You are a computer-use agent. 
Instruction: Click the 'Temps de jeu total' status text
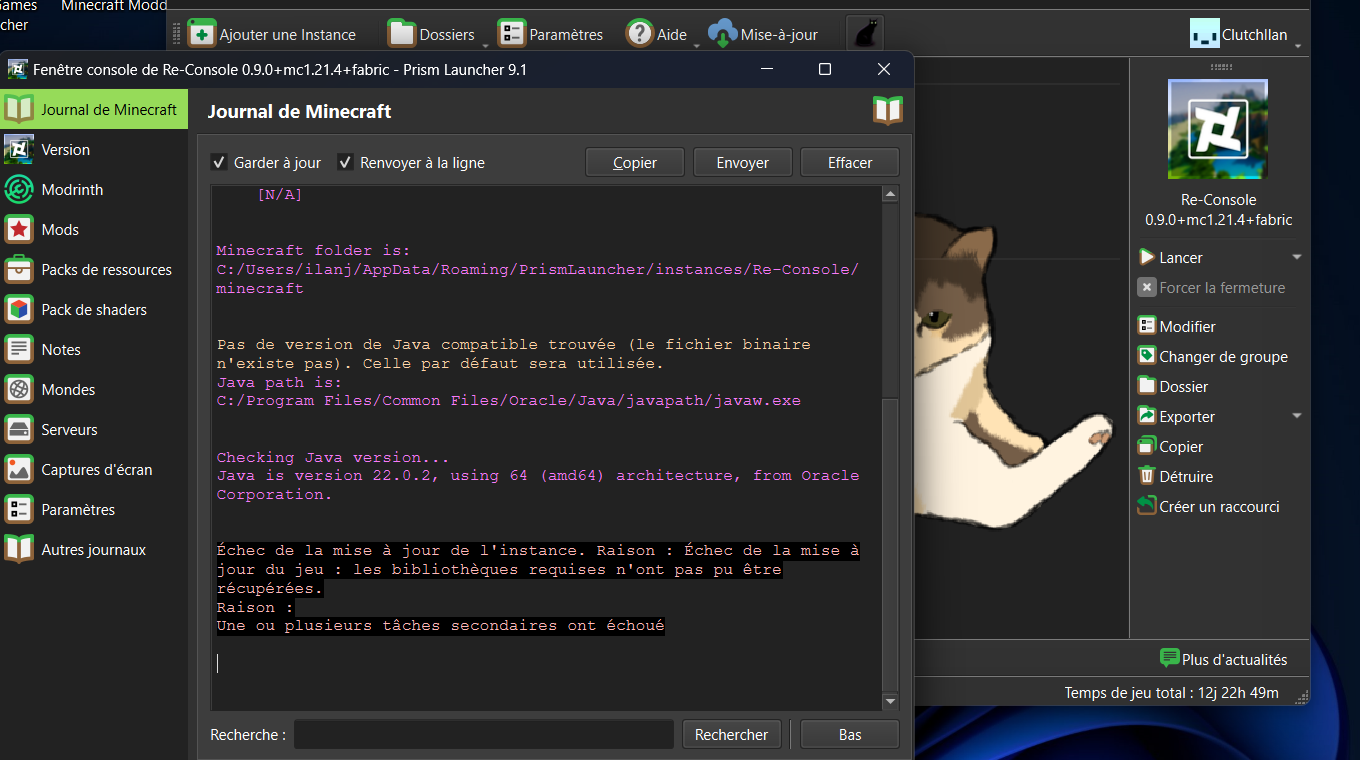tap(1171, 692)
